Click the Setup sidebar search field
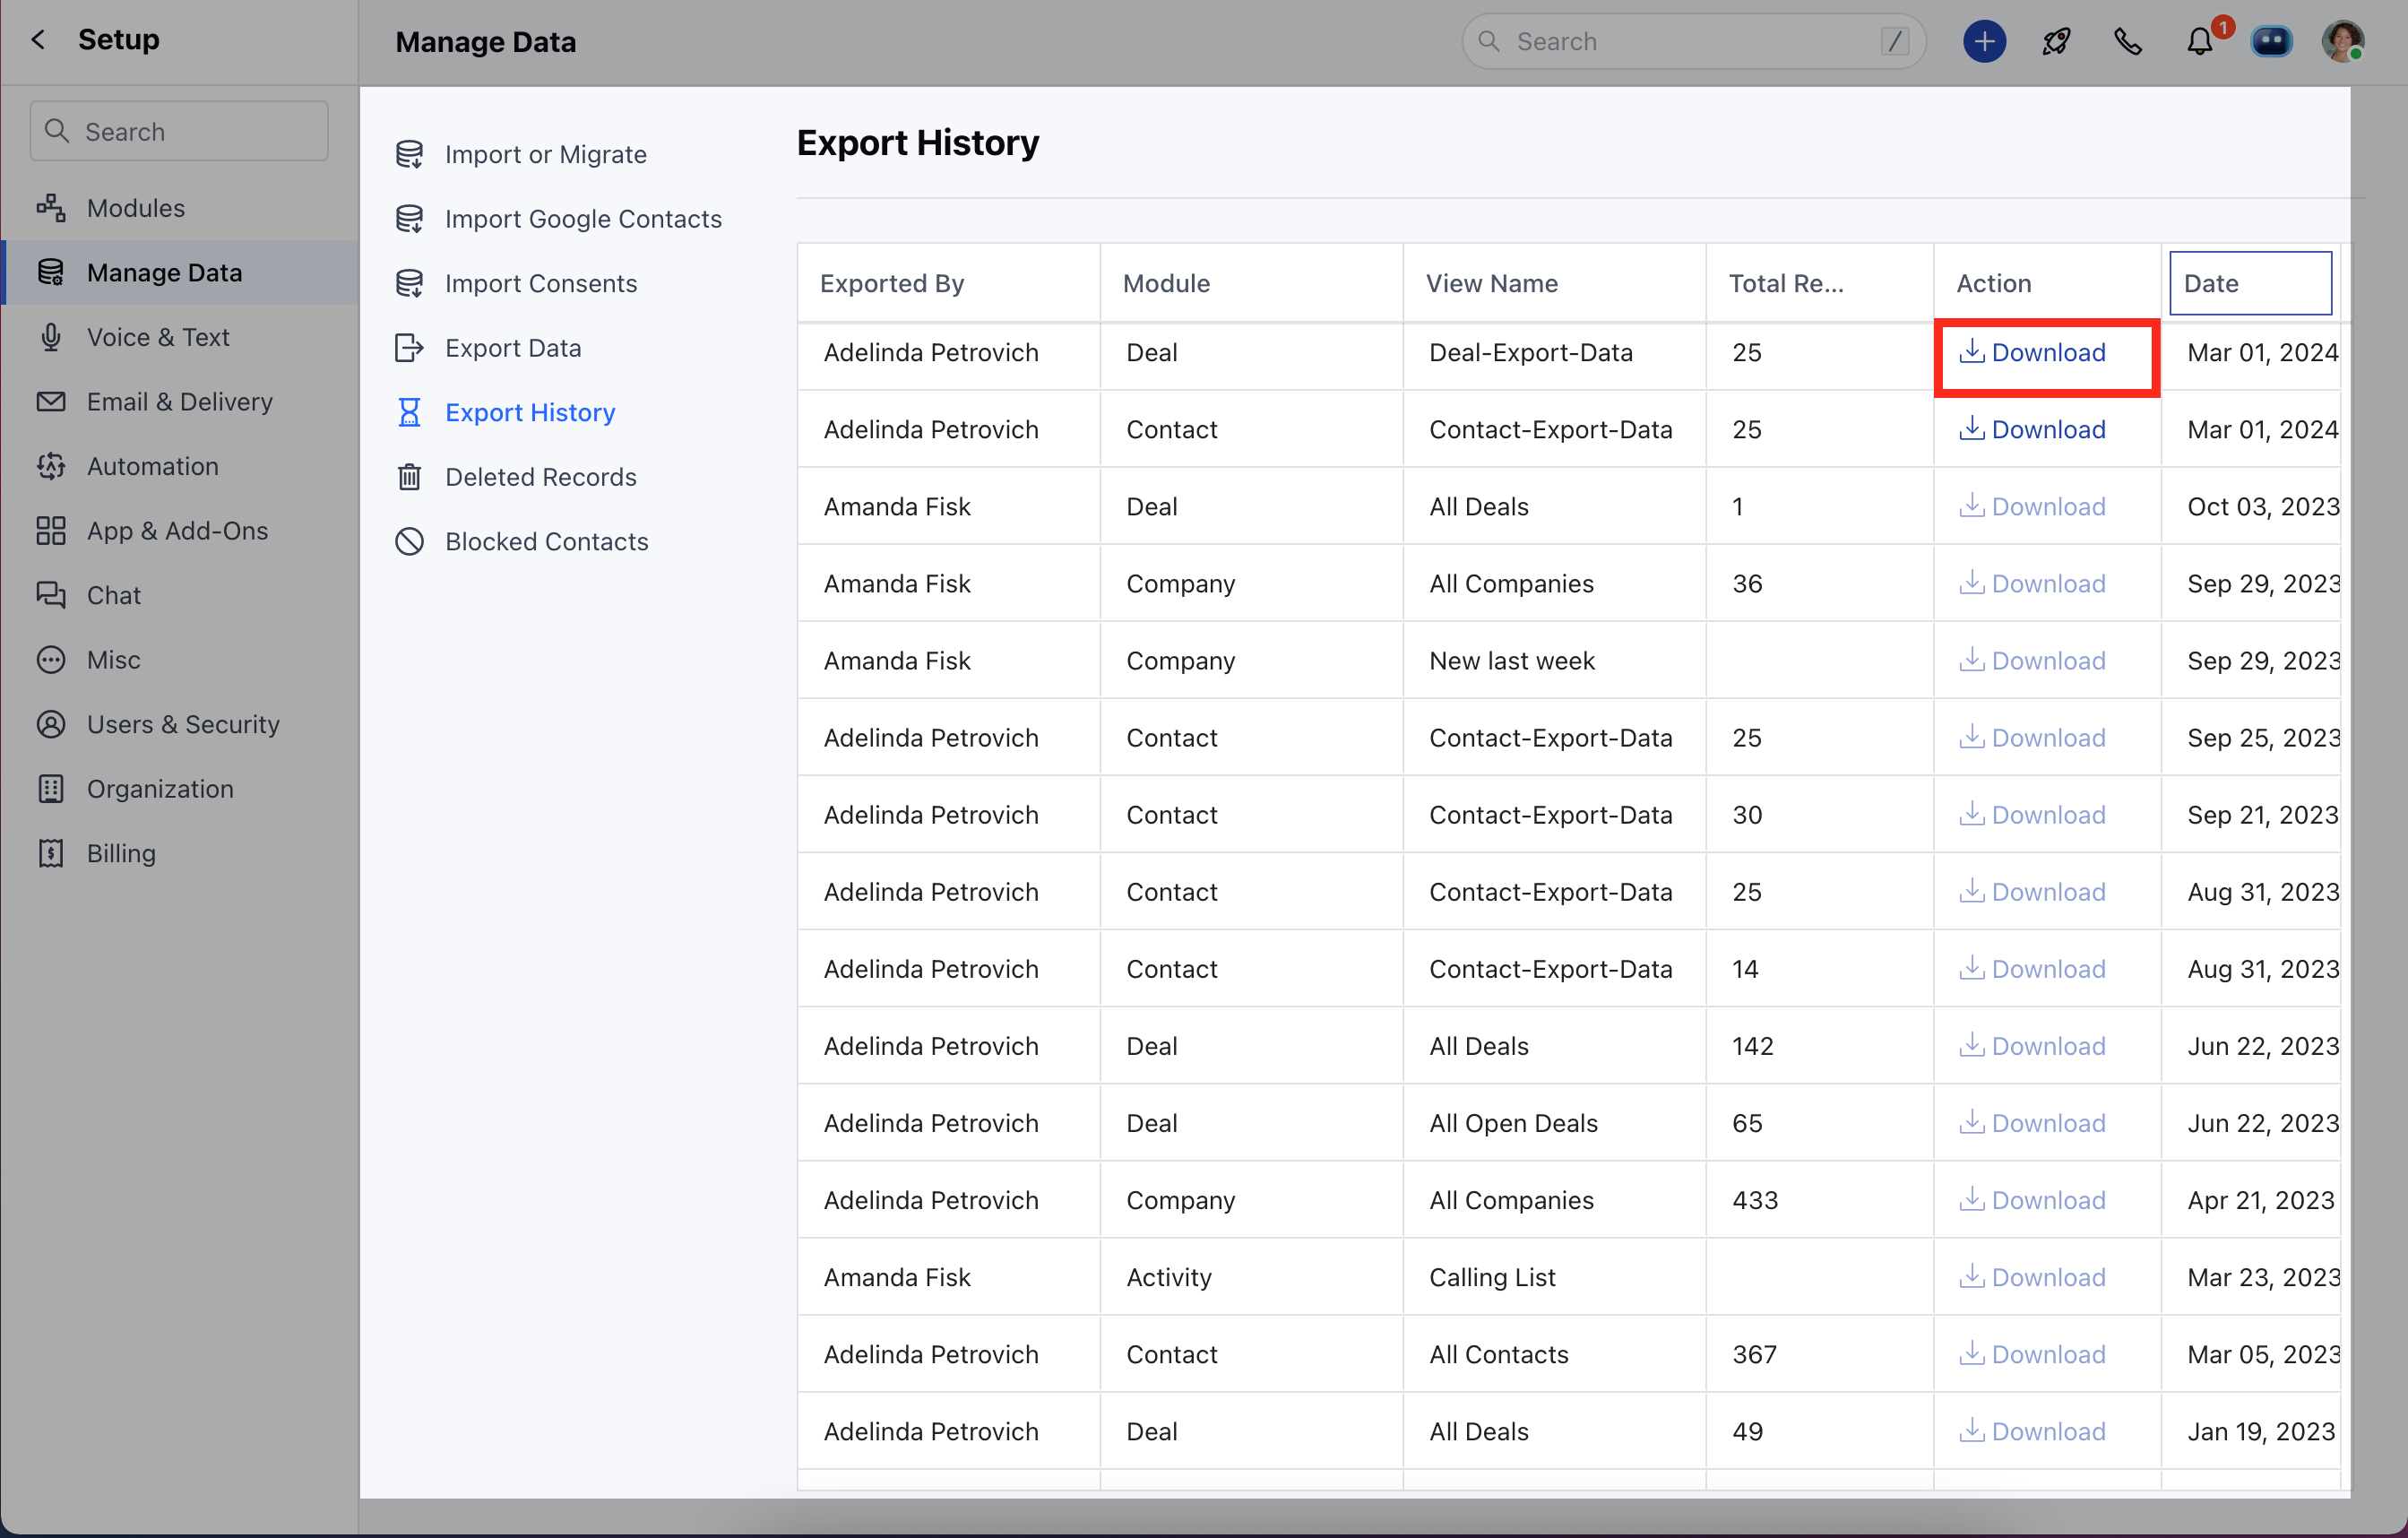This screenshot has width=2408, height=1538. pyautogui.click(x=178, y=130)
